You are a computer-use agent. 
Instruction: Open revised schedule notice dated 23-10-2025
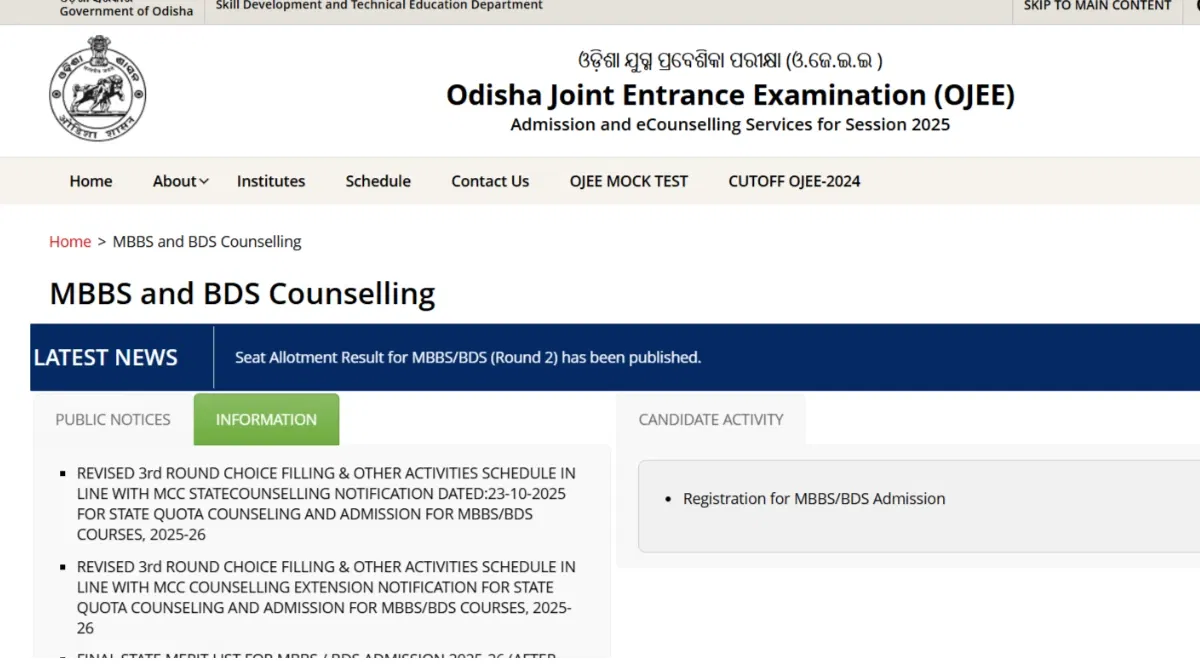[326, 503]
